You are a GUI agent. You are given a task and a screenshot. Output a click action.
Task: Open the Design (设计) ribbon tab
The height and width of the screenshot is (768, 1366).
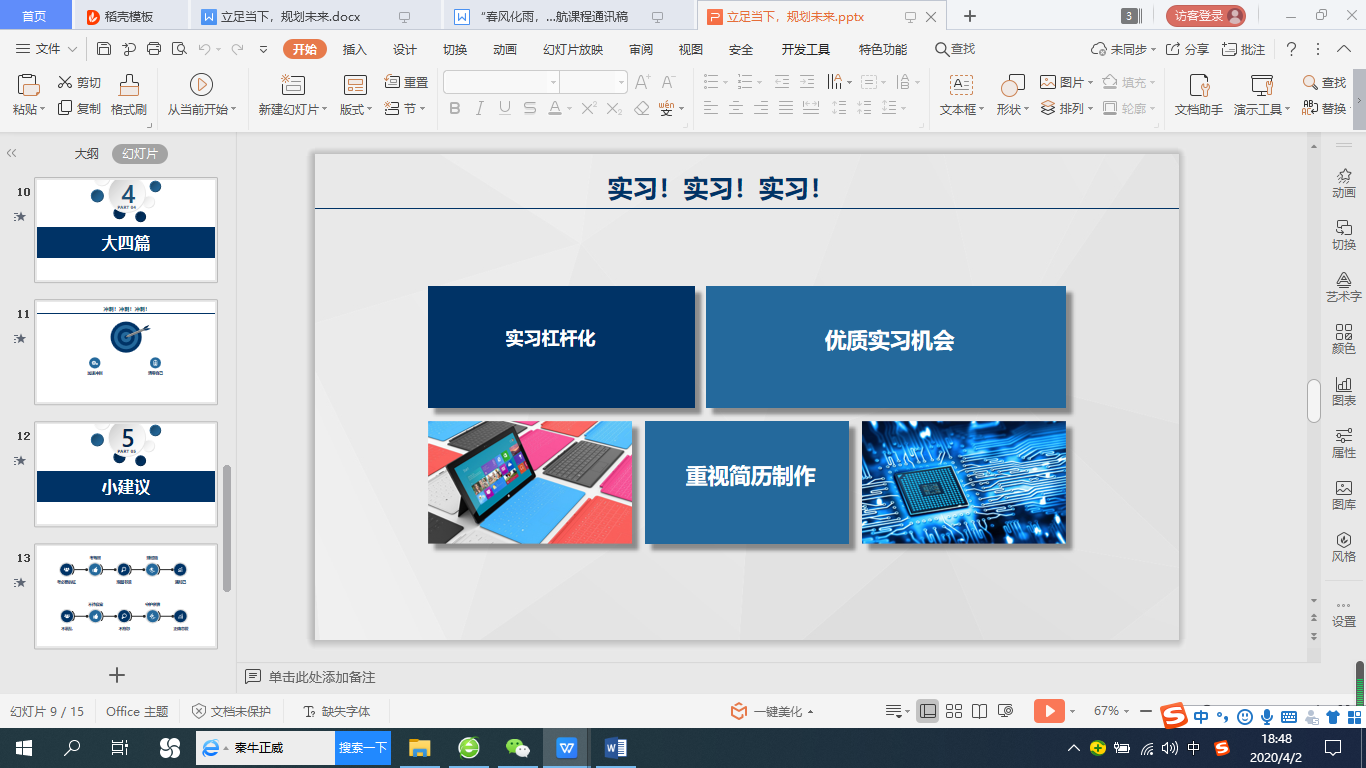coord(405,49)
